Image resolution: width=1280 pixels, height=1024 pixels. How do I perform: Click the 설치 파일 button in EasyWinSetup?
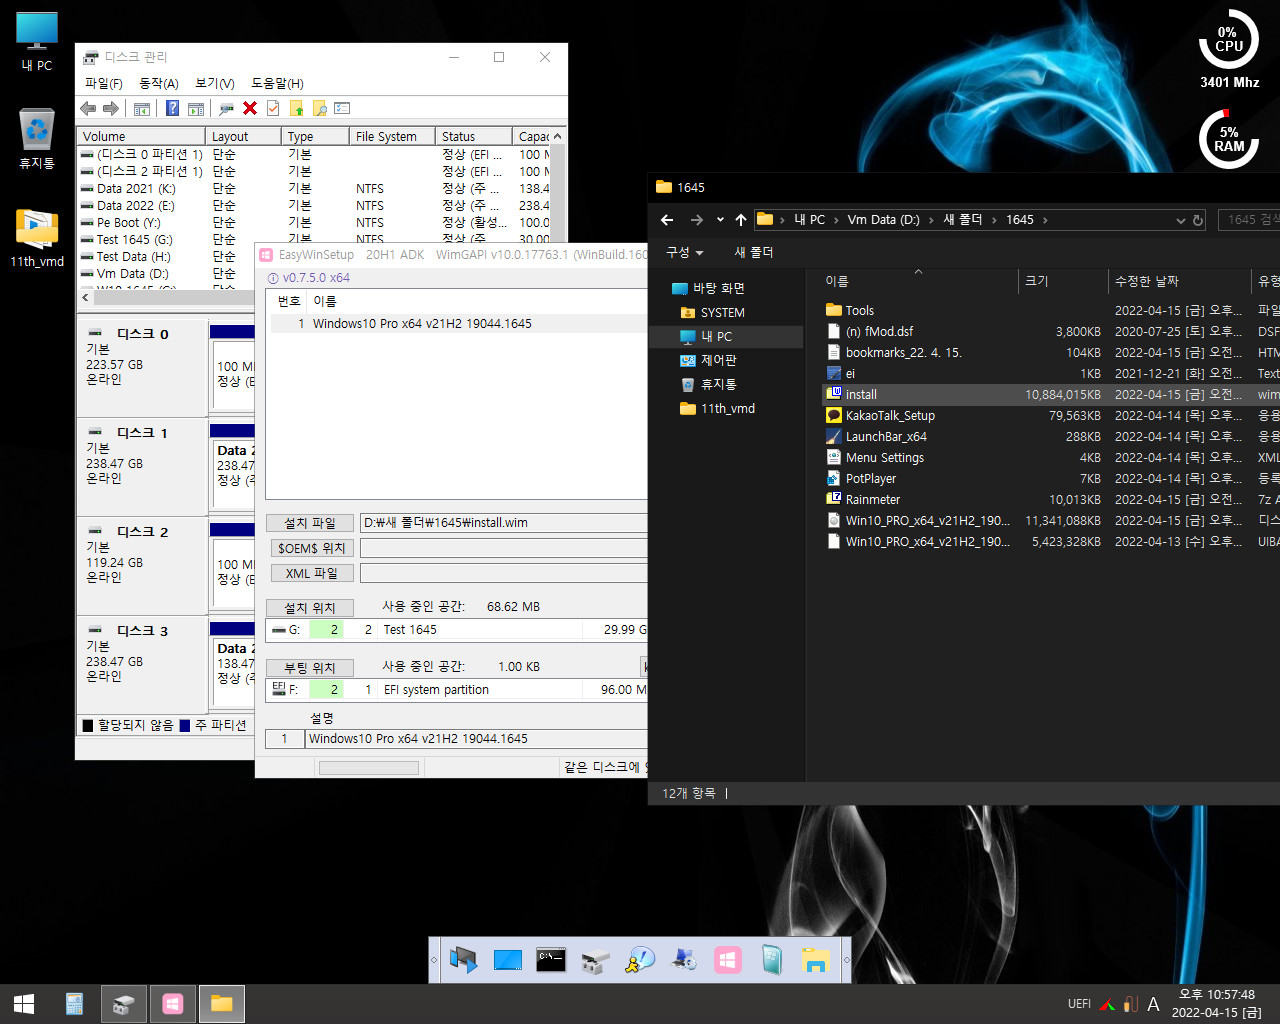(x=310, y=523)
